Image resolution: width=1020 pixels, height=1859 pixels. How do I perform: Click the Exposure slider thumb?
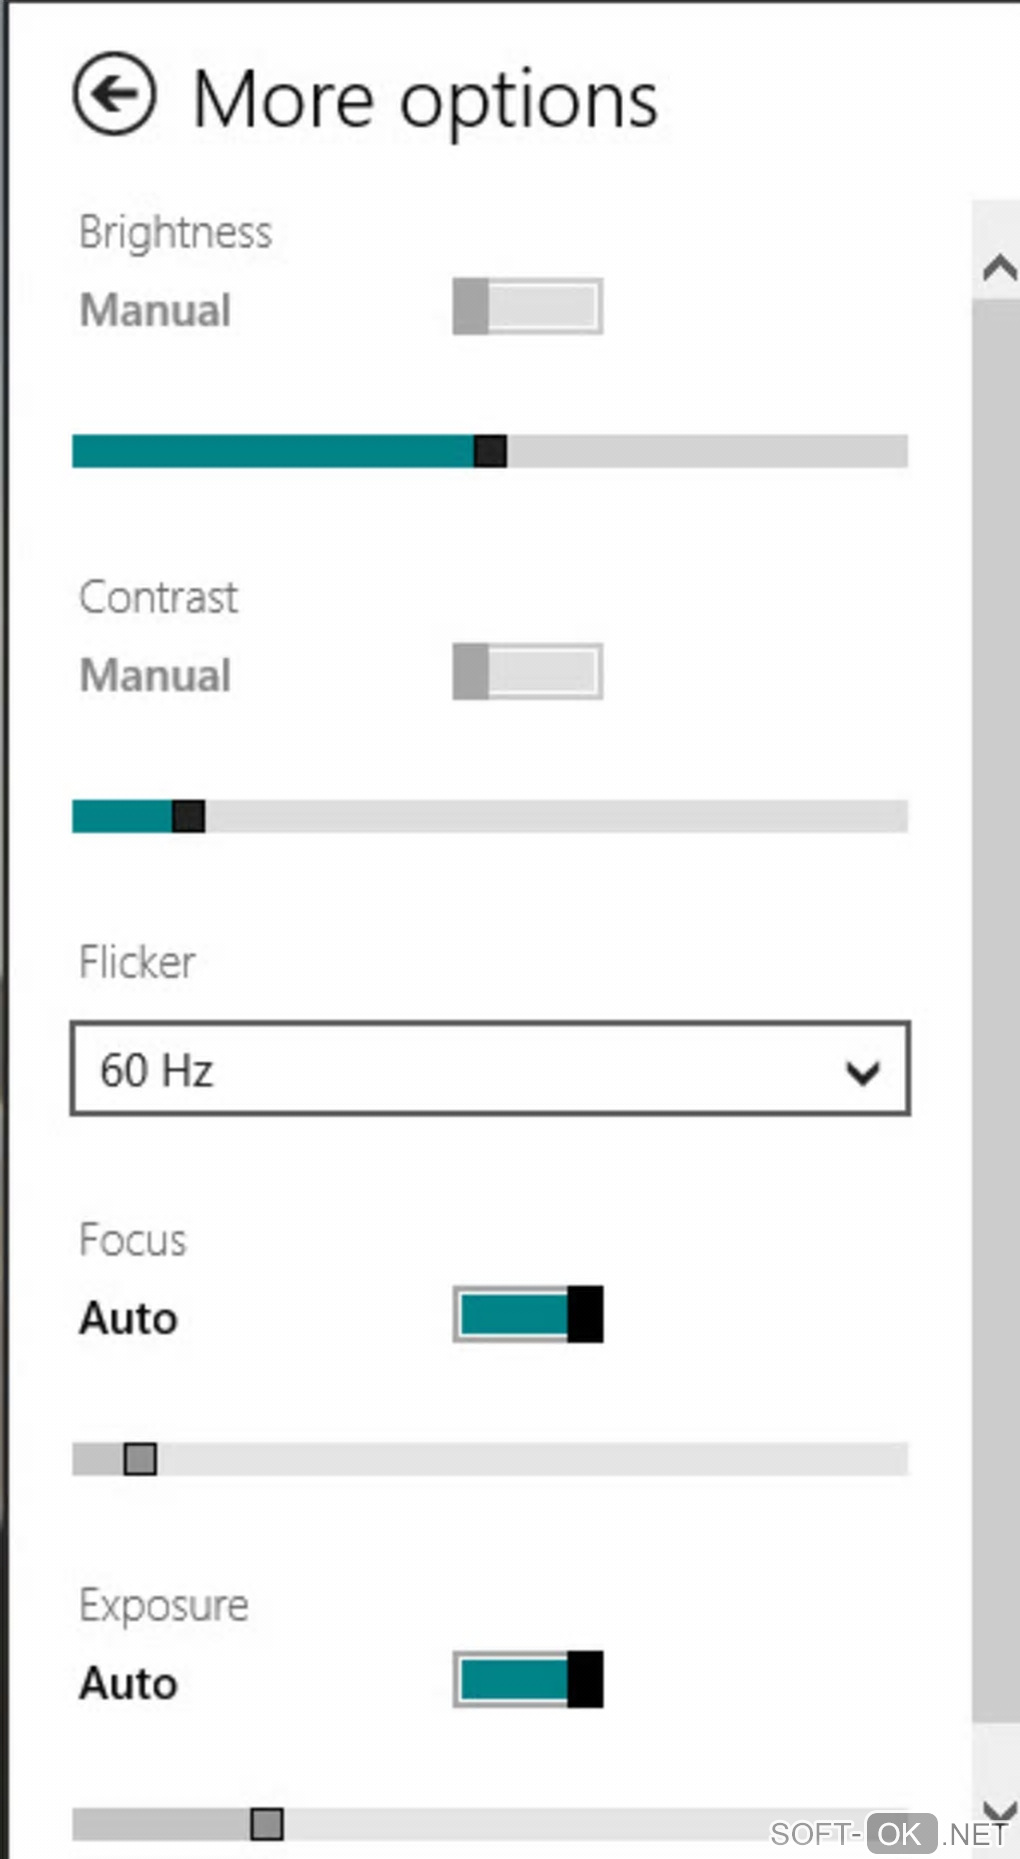[x=266, y=1824]
